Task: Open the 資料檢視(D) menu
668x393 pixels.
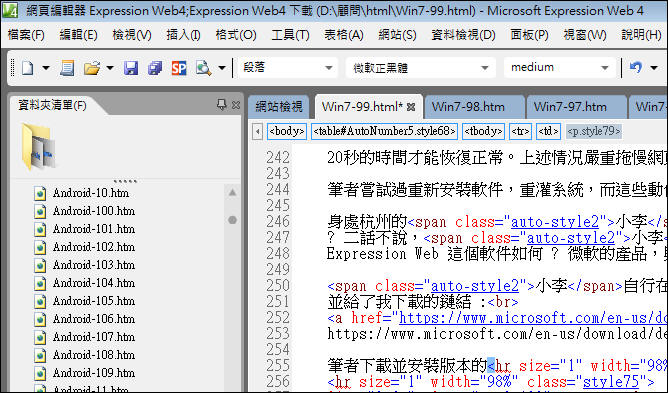Action: tap(463, 35)
